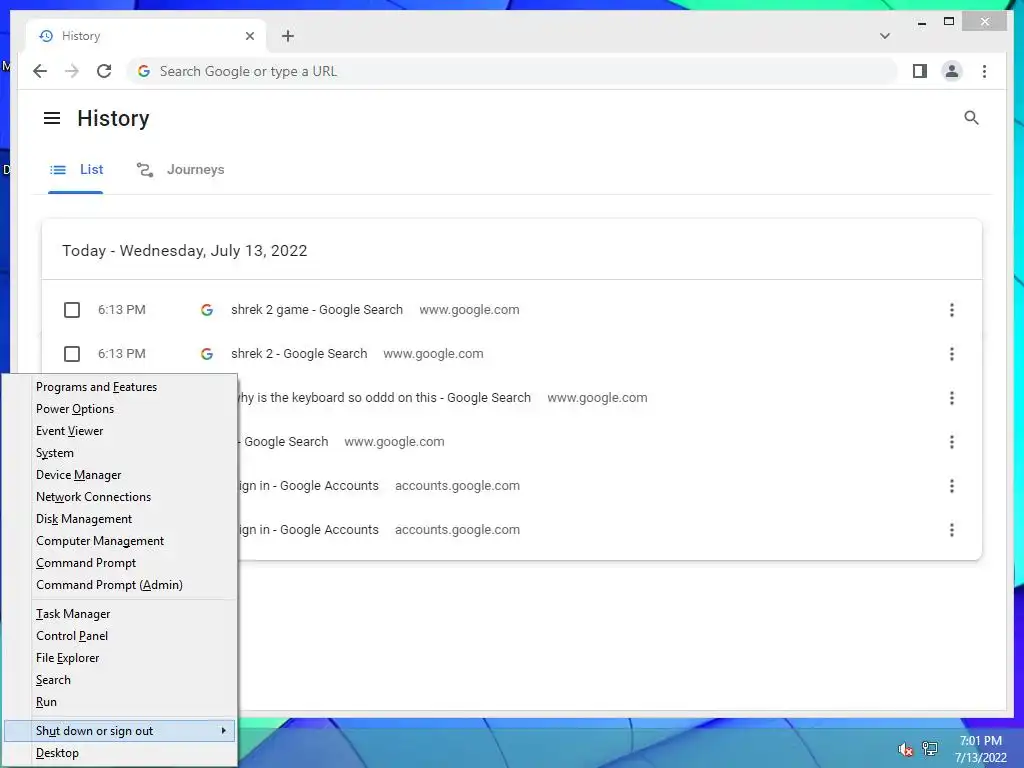The width and height of the screenshot is (1024, 768).
Task: Expand the tab search chevron
Action: tap(884, 36)
